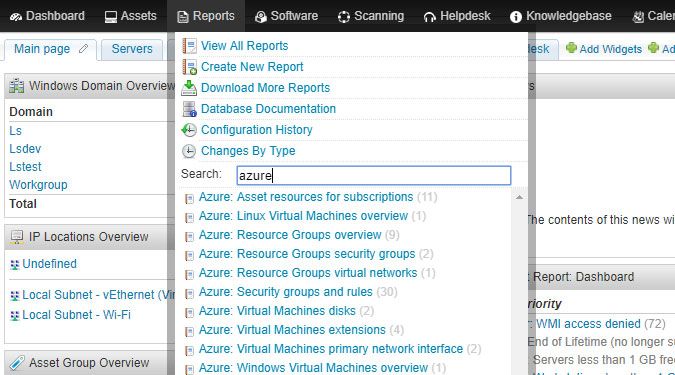The image size is (675, 375).
Task: Open the Lsdev domain link
Action: pos(25,149)
